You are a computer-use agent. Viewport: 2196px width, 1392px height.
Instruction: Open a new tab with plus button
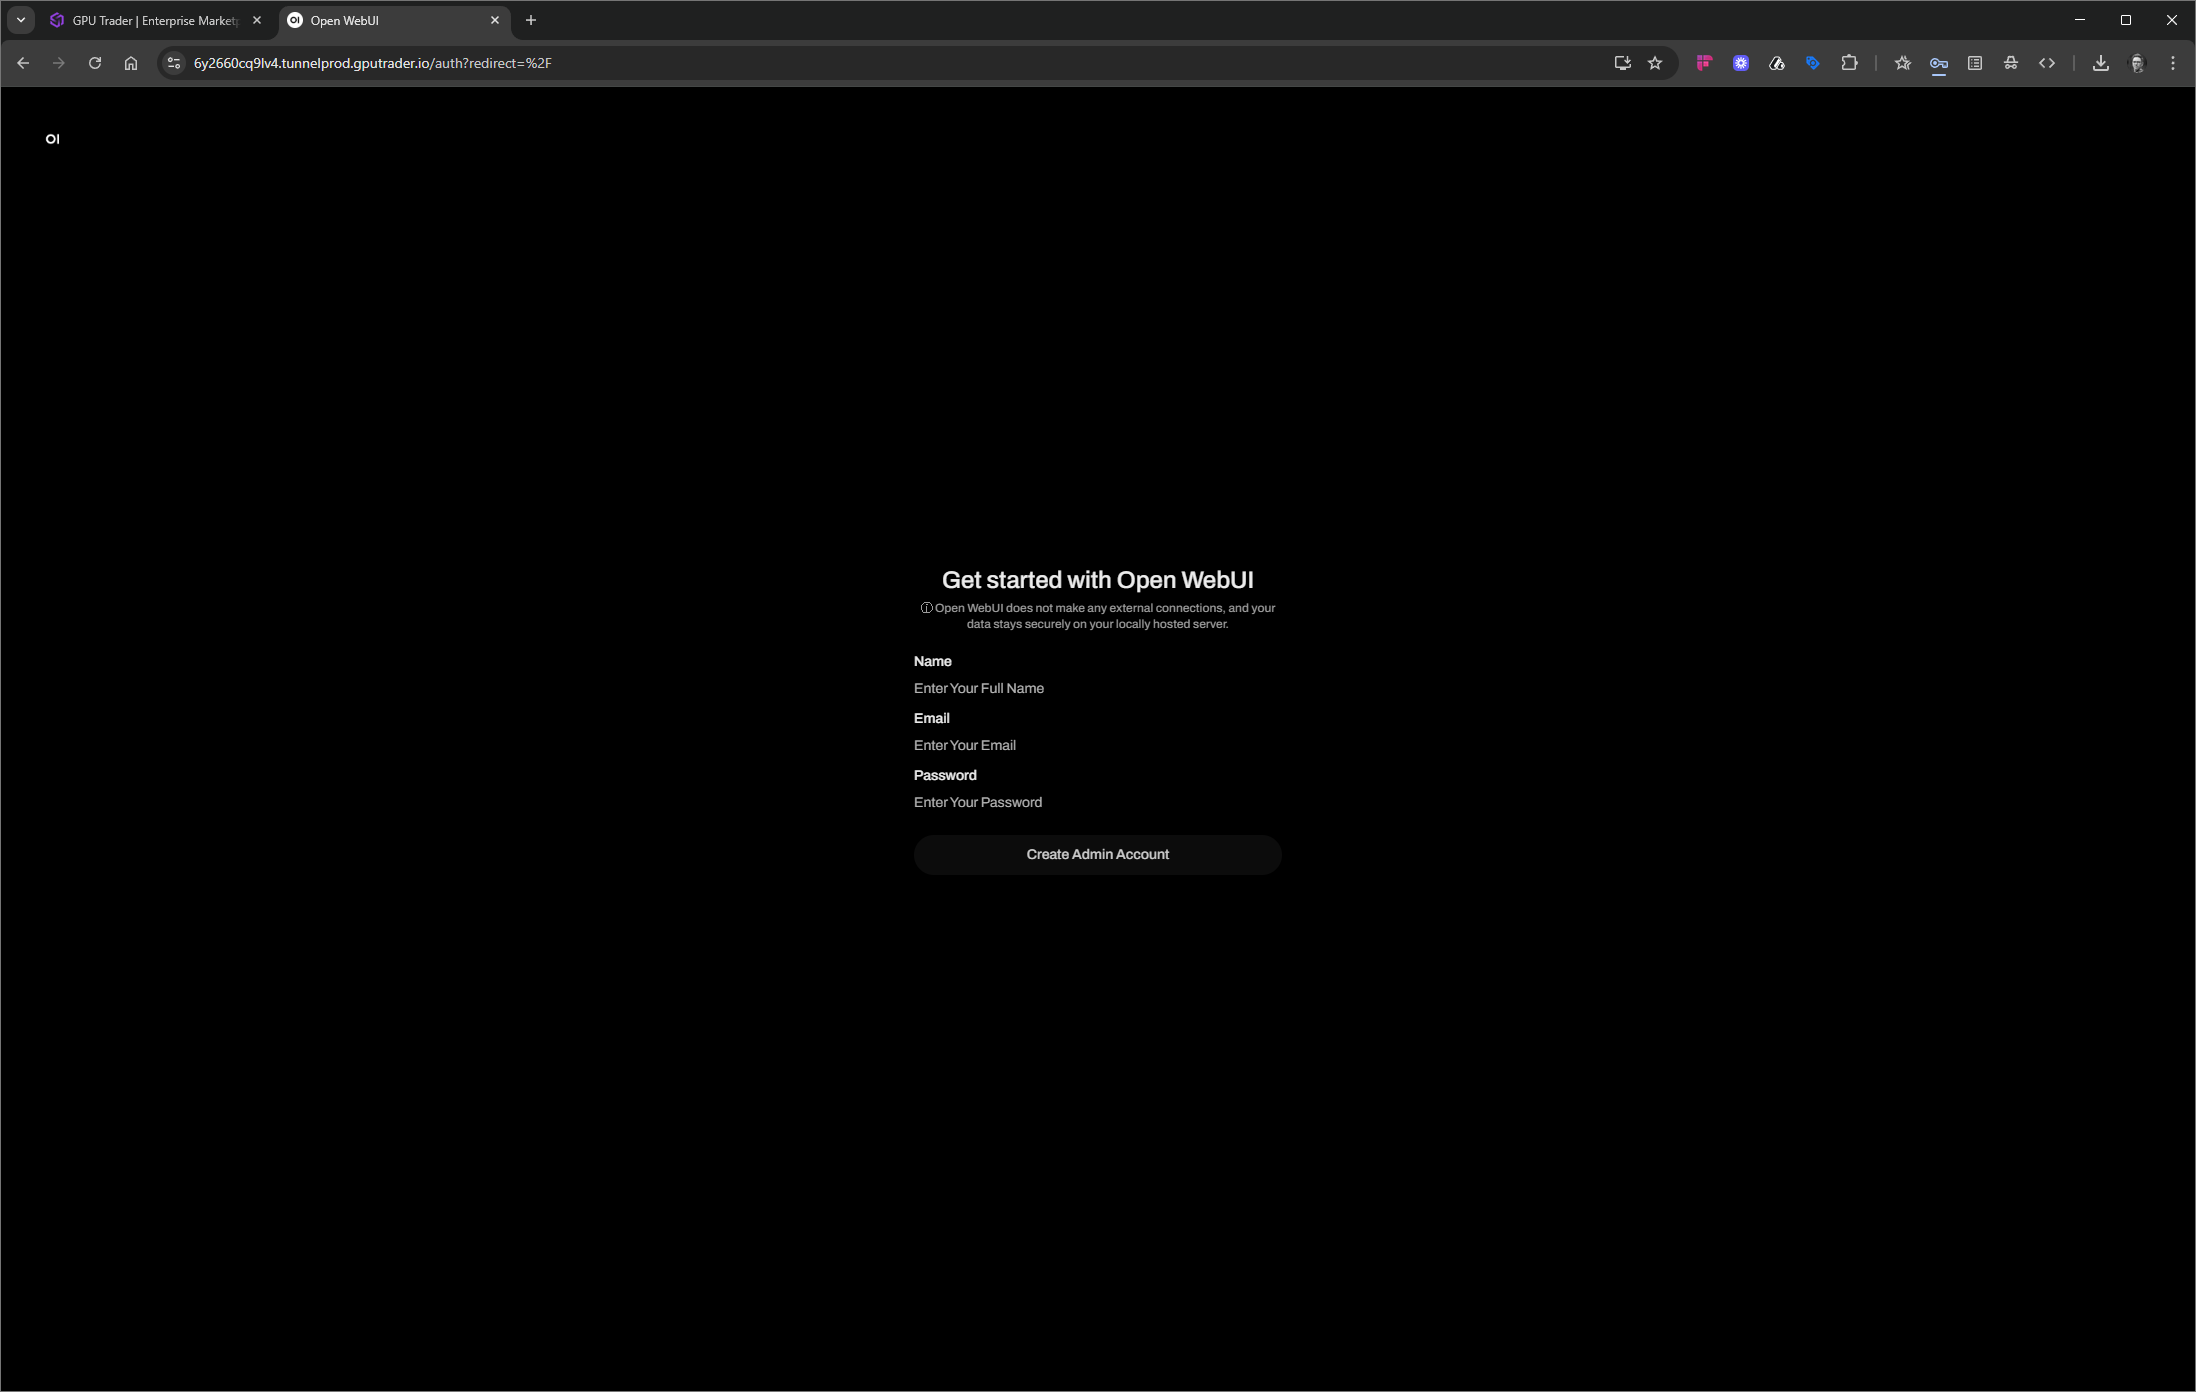(x=531, y=20)
